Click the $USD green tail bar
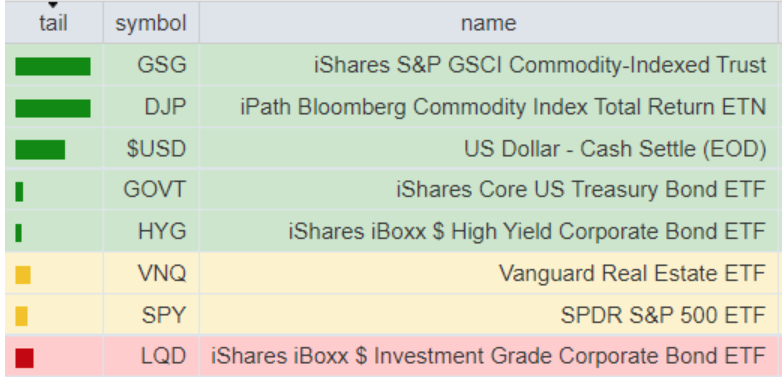Image resolution: width=784 pixels, height=378 pixels. pos(40,150)
